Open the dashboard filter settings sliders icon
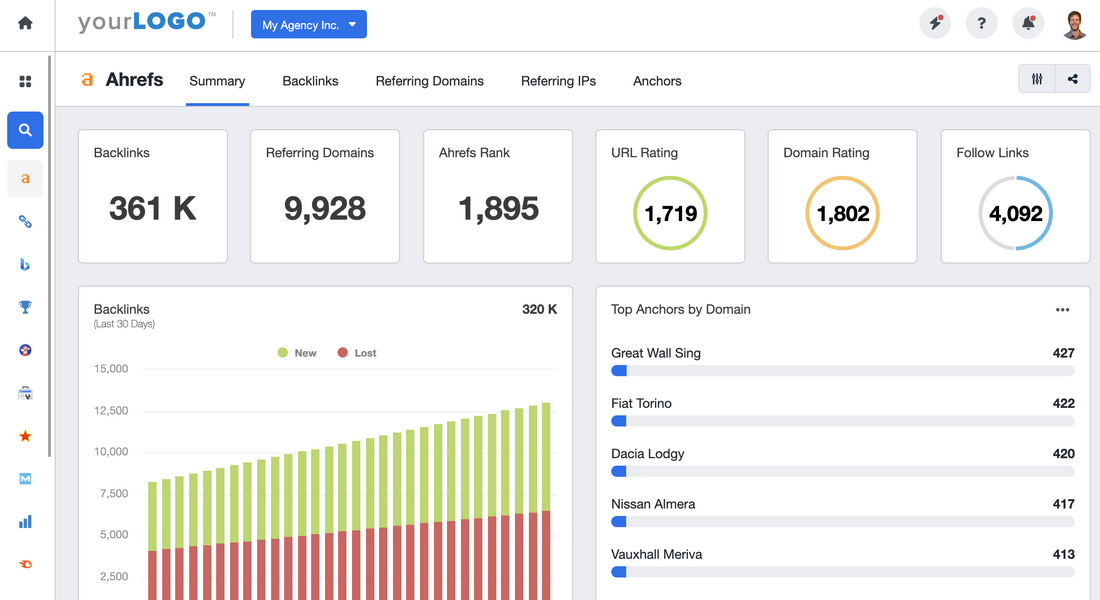 (1037, 79)
